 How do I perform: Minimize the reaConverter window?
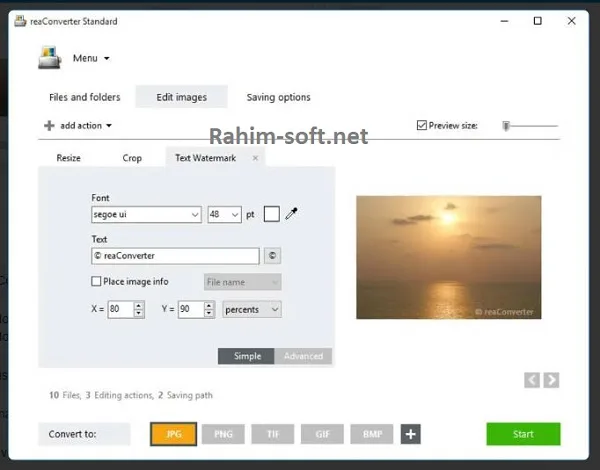pyautogui.click(x=504, y=21)
